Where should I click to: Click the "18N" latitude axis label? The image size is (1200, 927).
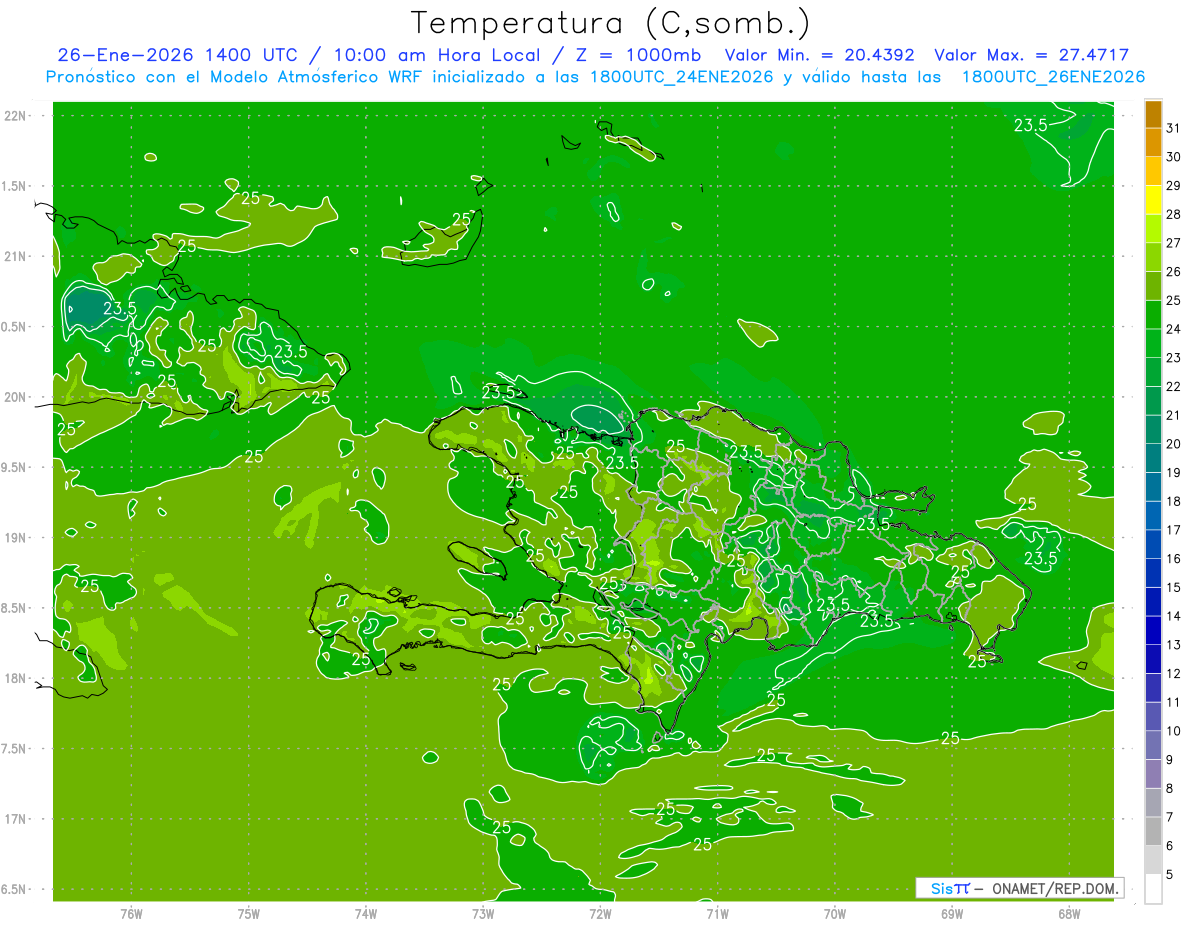15,679
